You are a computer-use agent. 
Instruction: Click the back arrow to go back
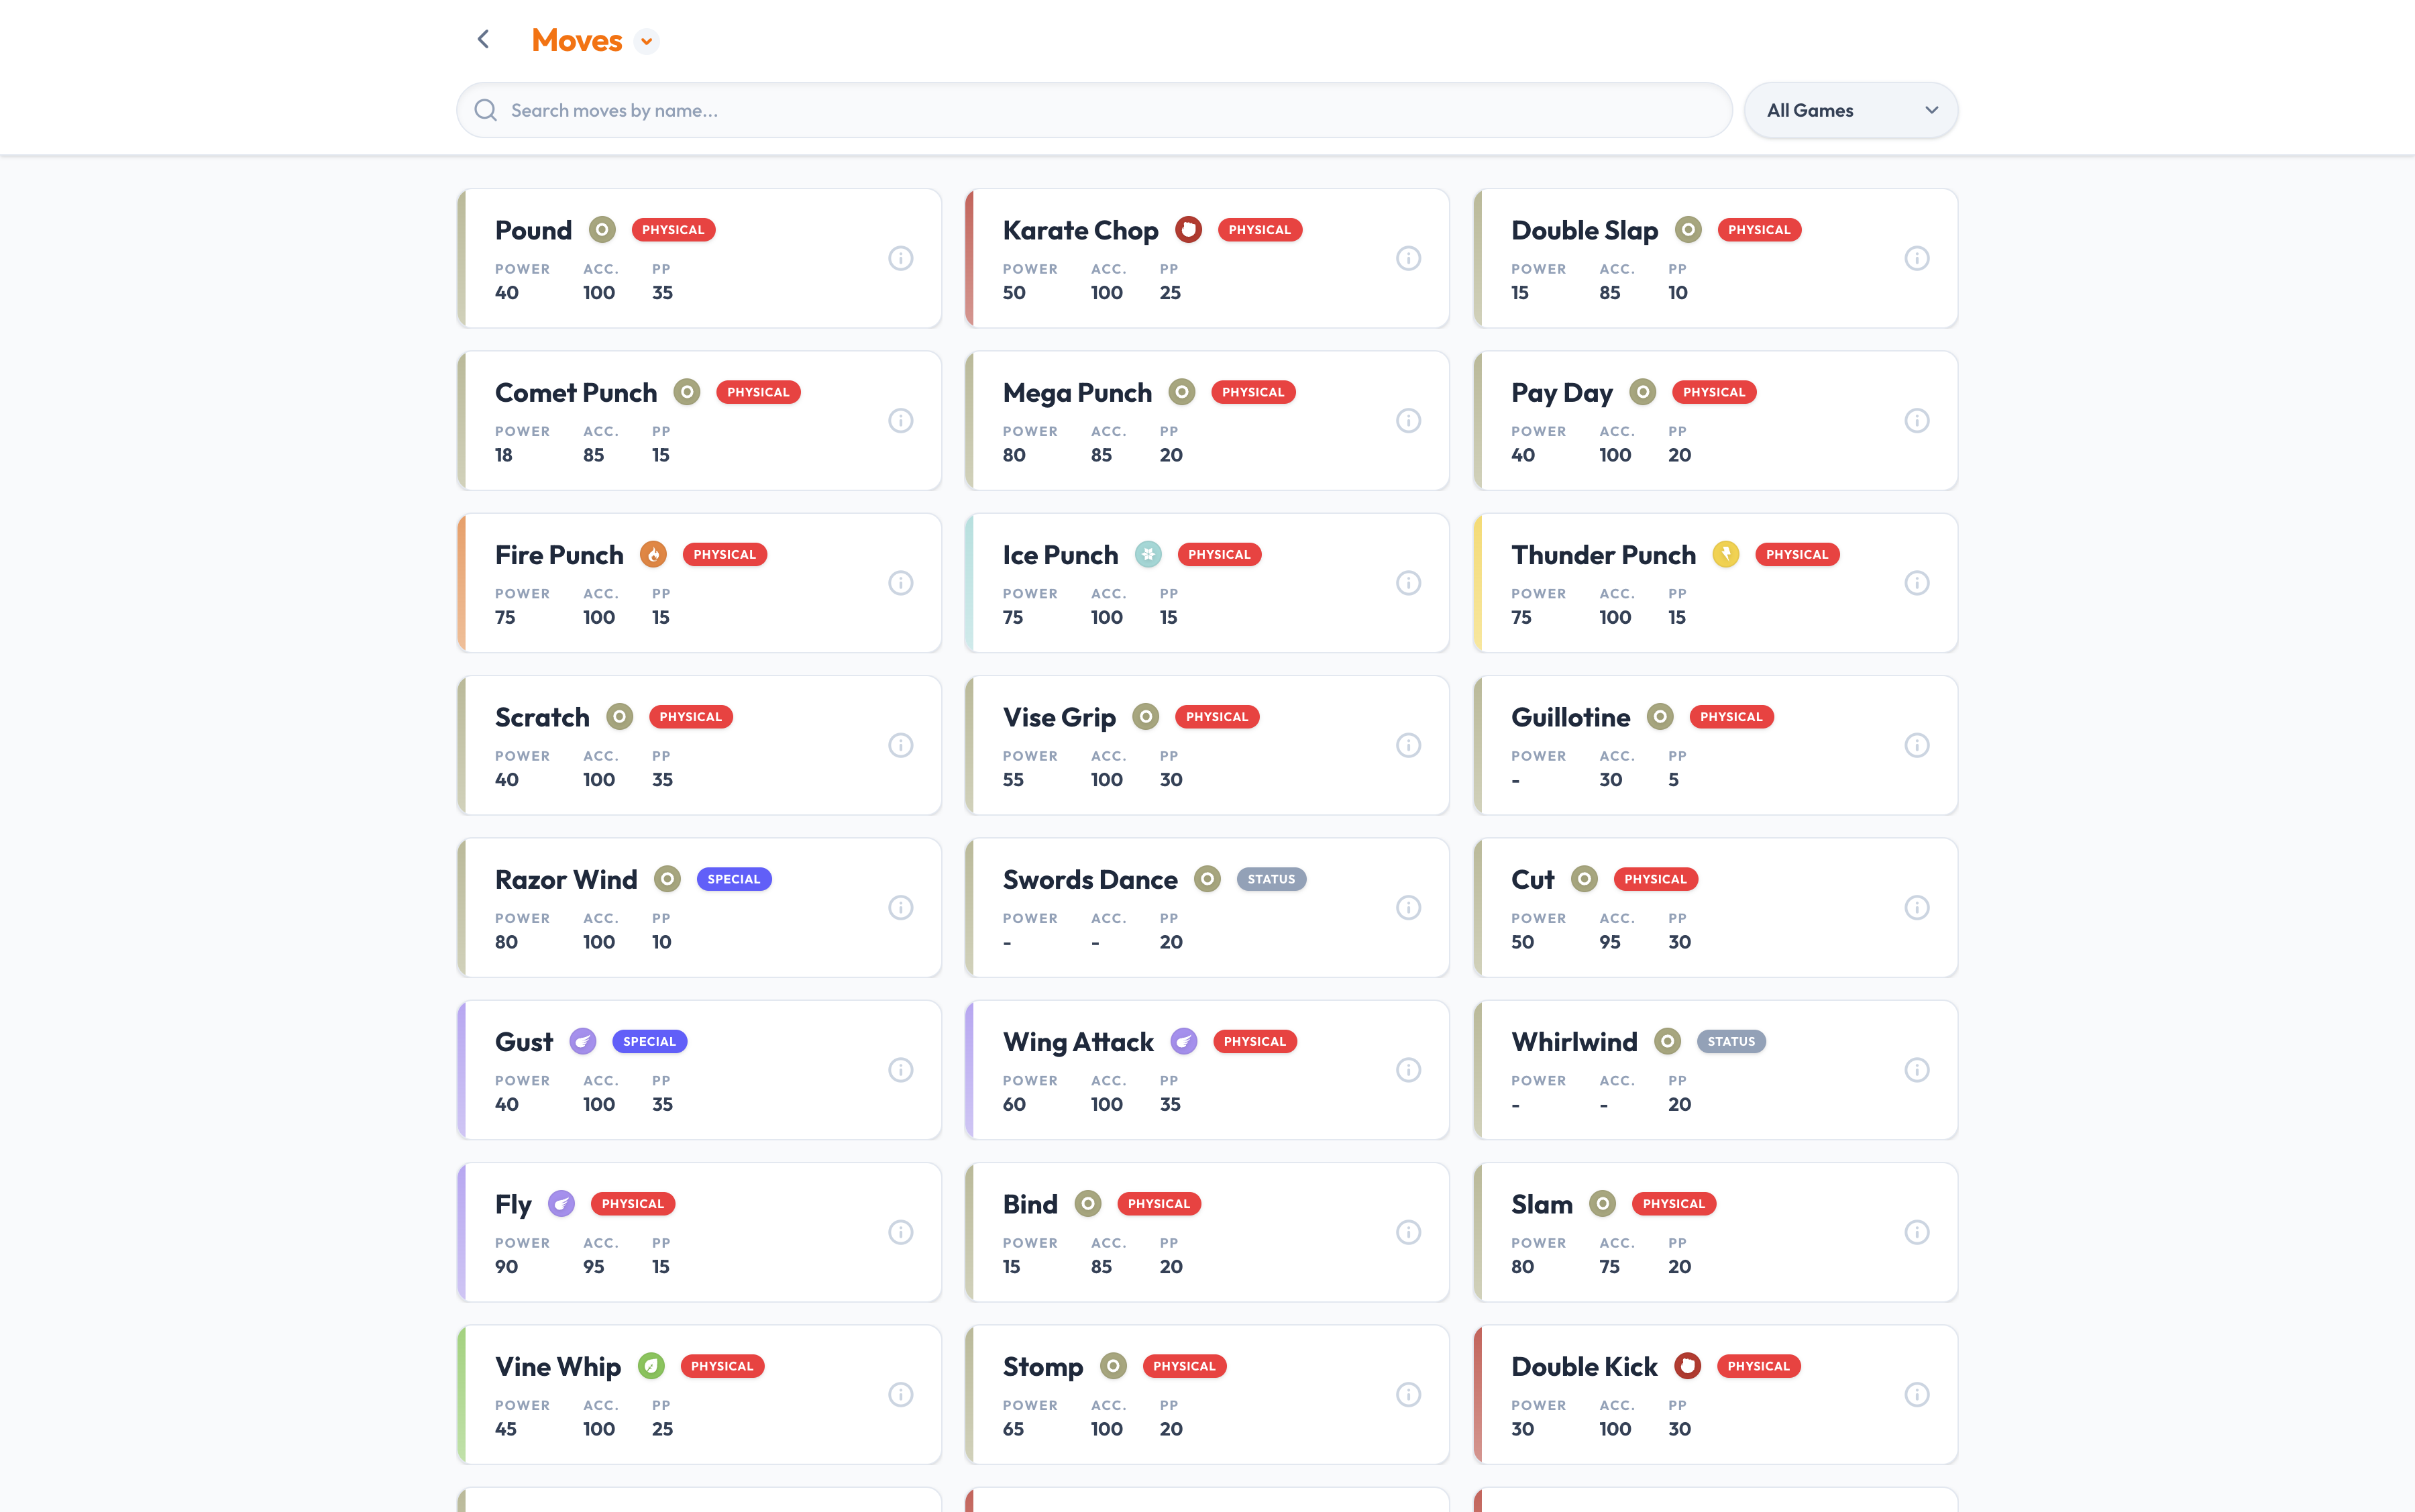483,39
